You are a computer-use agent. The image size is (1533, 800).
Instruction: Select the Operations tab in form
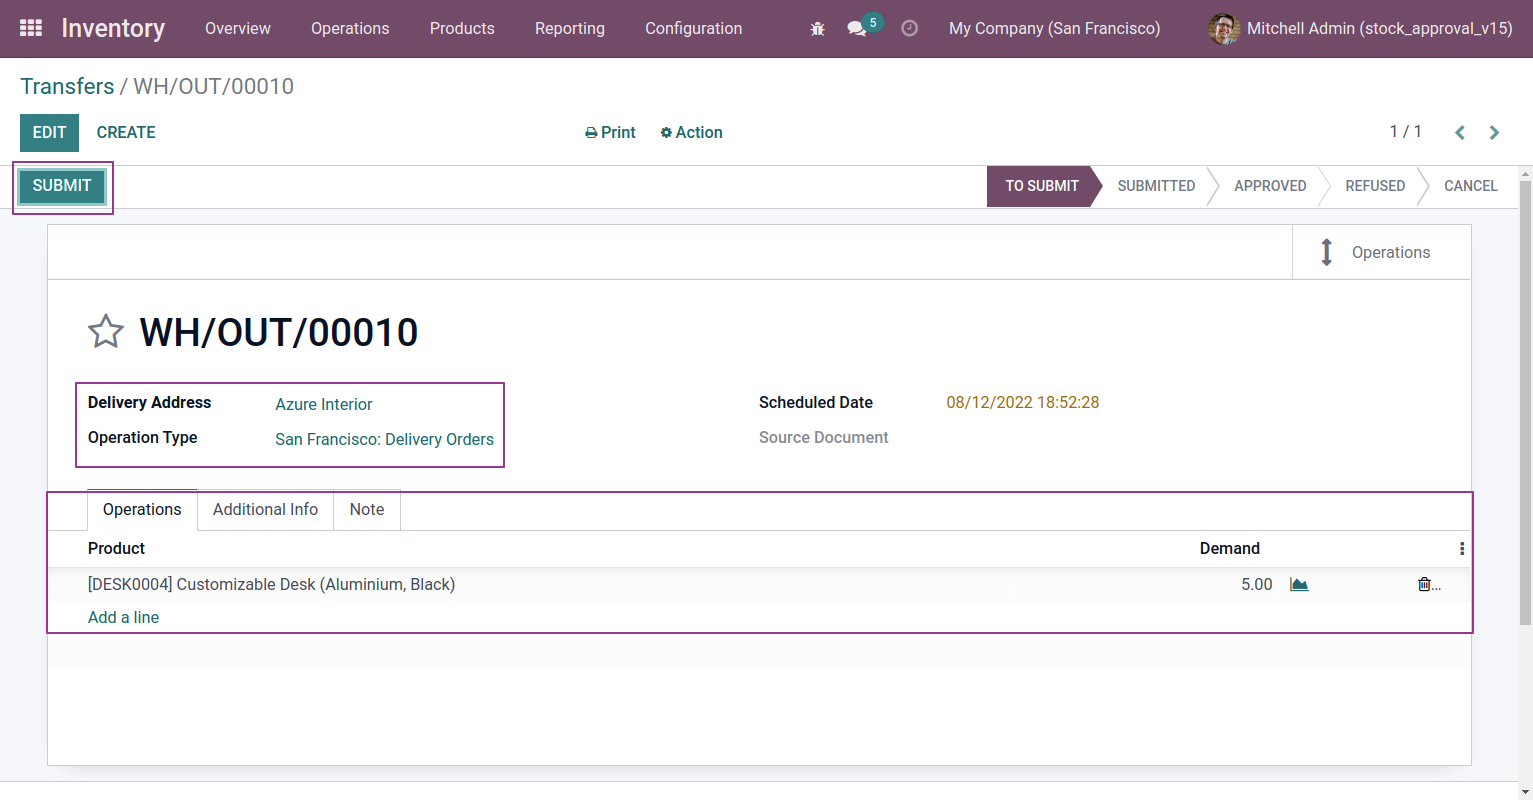coord(142,509)
